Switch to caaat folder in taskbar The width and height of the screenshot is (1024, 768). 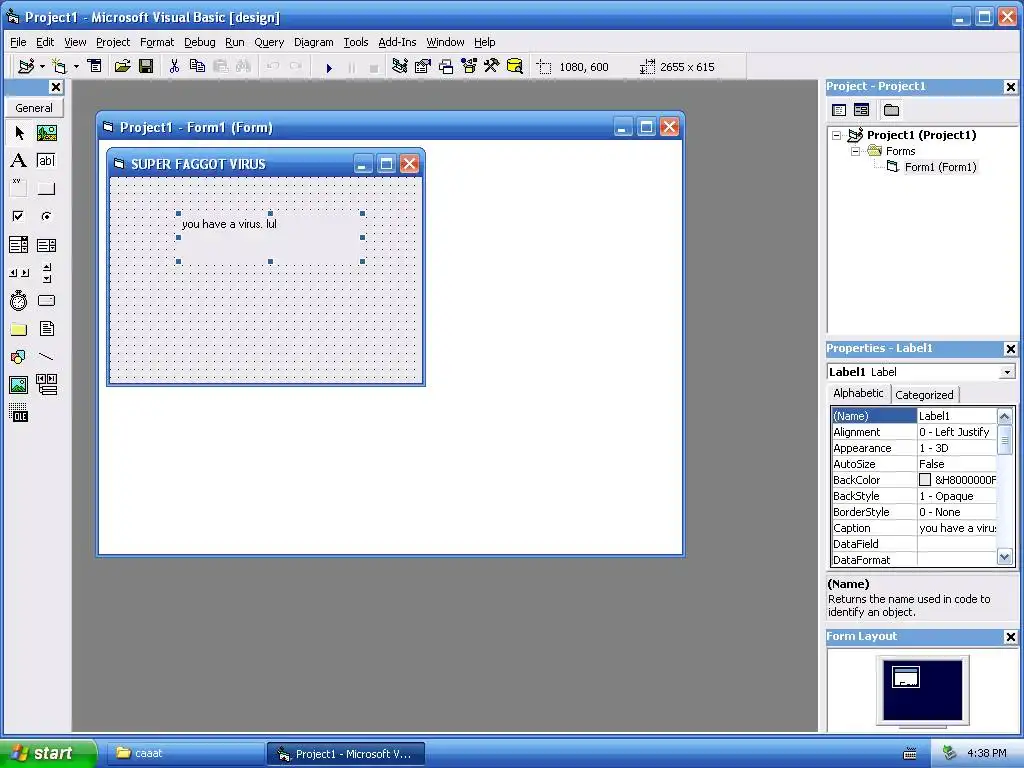(184, 754)
